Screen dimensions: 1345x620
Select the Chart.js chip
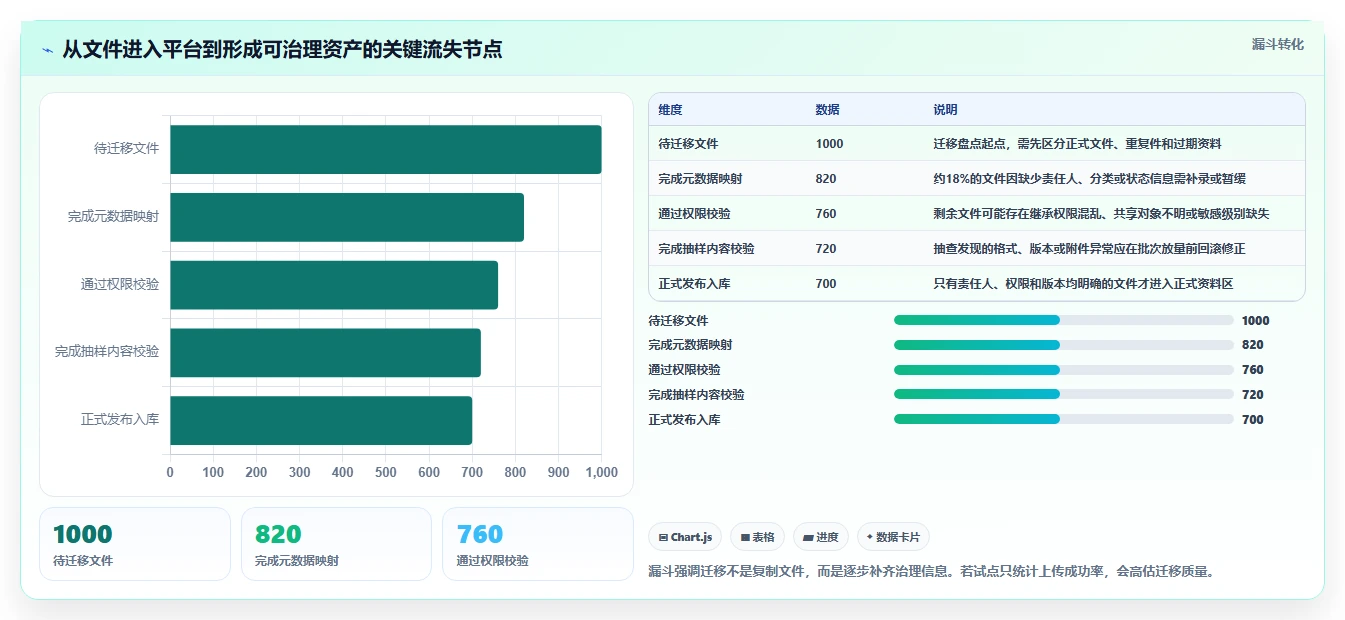coord(685,537)
